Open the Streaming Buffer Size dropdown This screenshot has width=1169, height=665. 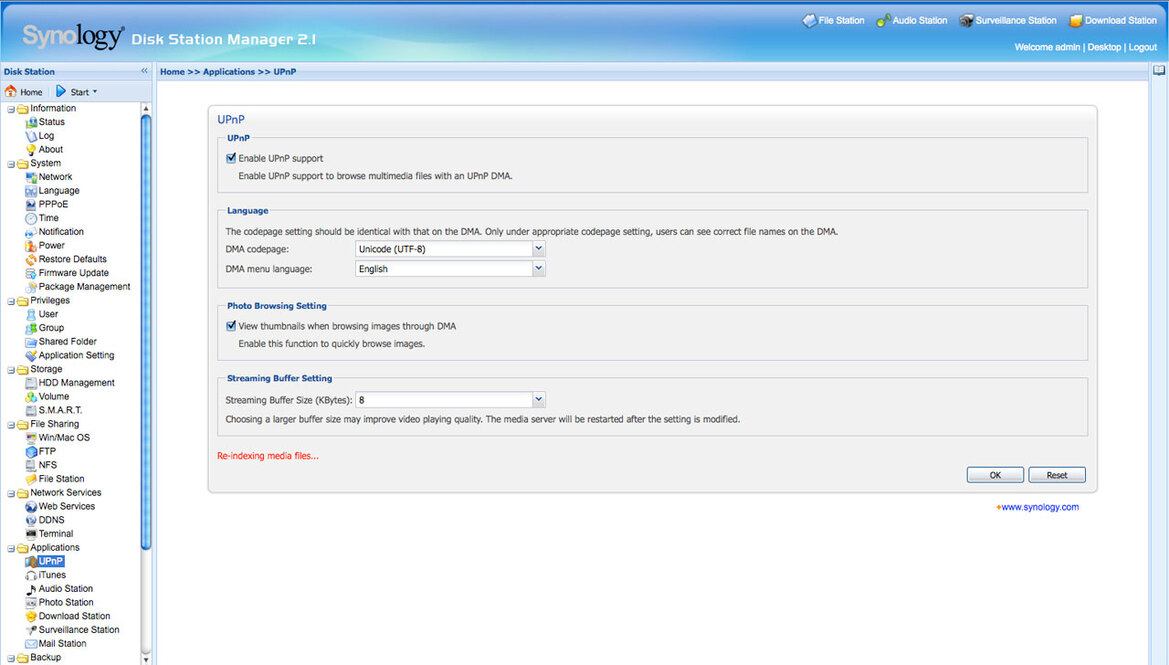(538, 400)
